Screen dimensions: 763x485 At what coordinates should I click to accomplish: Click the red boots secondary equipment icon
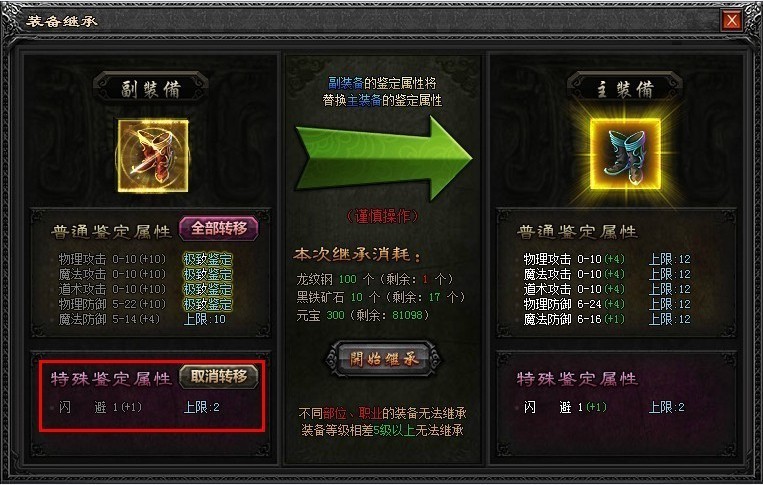153,156
